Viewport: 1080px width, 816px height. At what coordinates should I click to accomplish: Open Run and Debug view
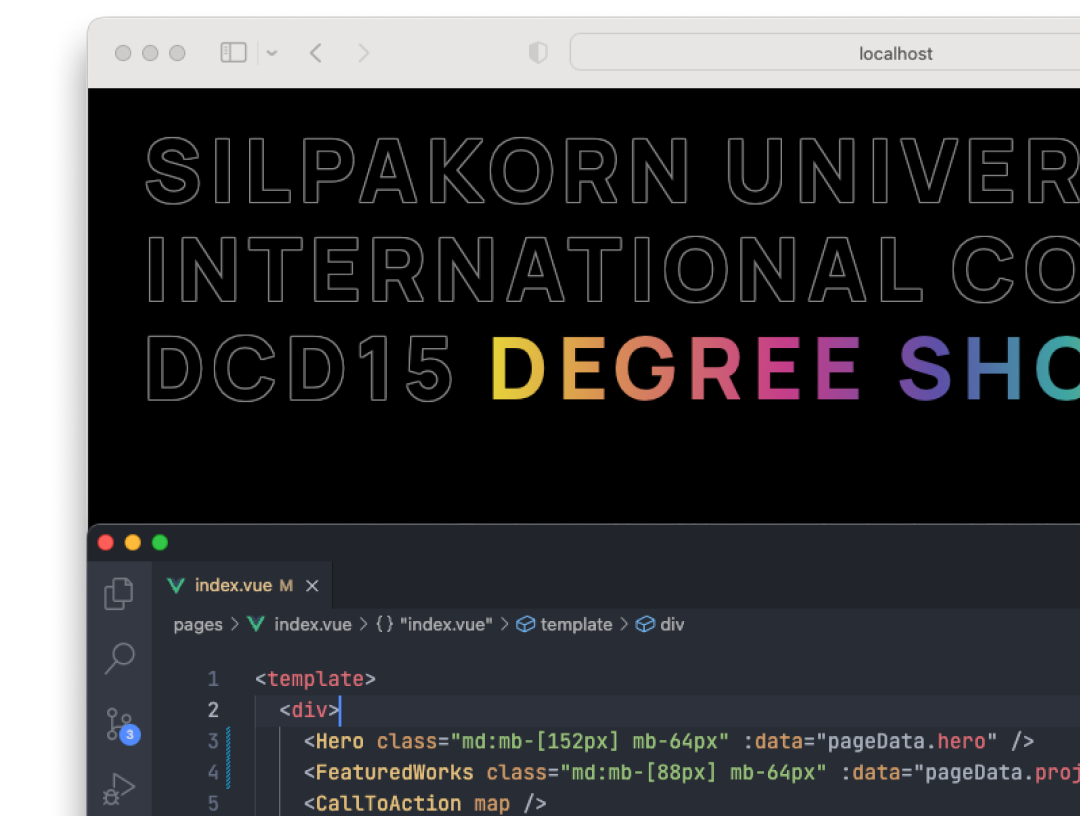point(118,789)
